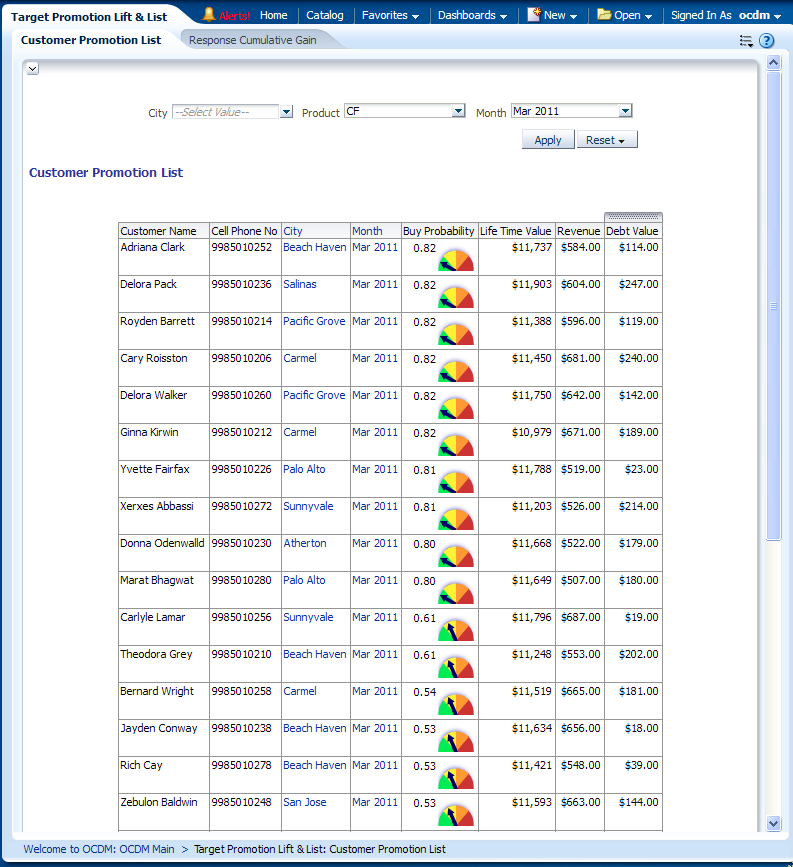Click the vertical scrollbar down arrow
Image resolution: width=793 pixels, height=867 pixels.
click(x=773, y=822)
